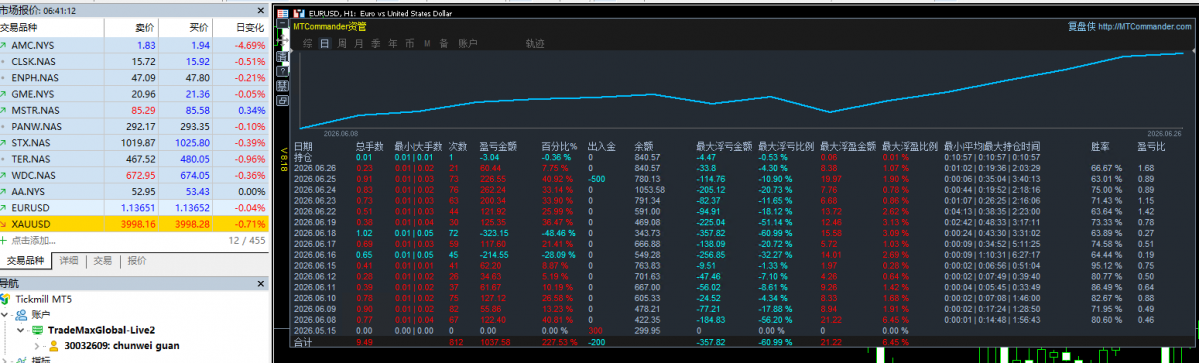Click the 禁 disable icon on the side strip

pyautogui.click(x=282, y=86)
